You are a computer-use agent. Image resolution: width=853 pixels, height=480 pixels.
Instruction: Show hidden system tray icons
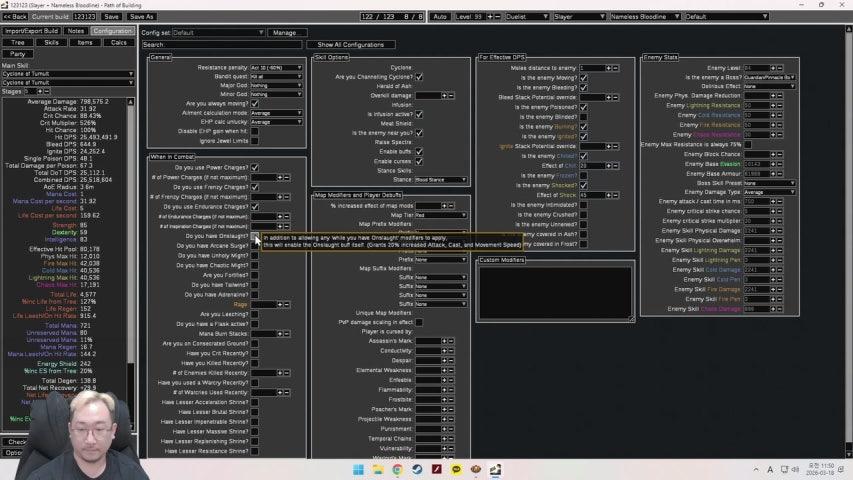click(756, 470)
